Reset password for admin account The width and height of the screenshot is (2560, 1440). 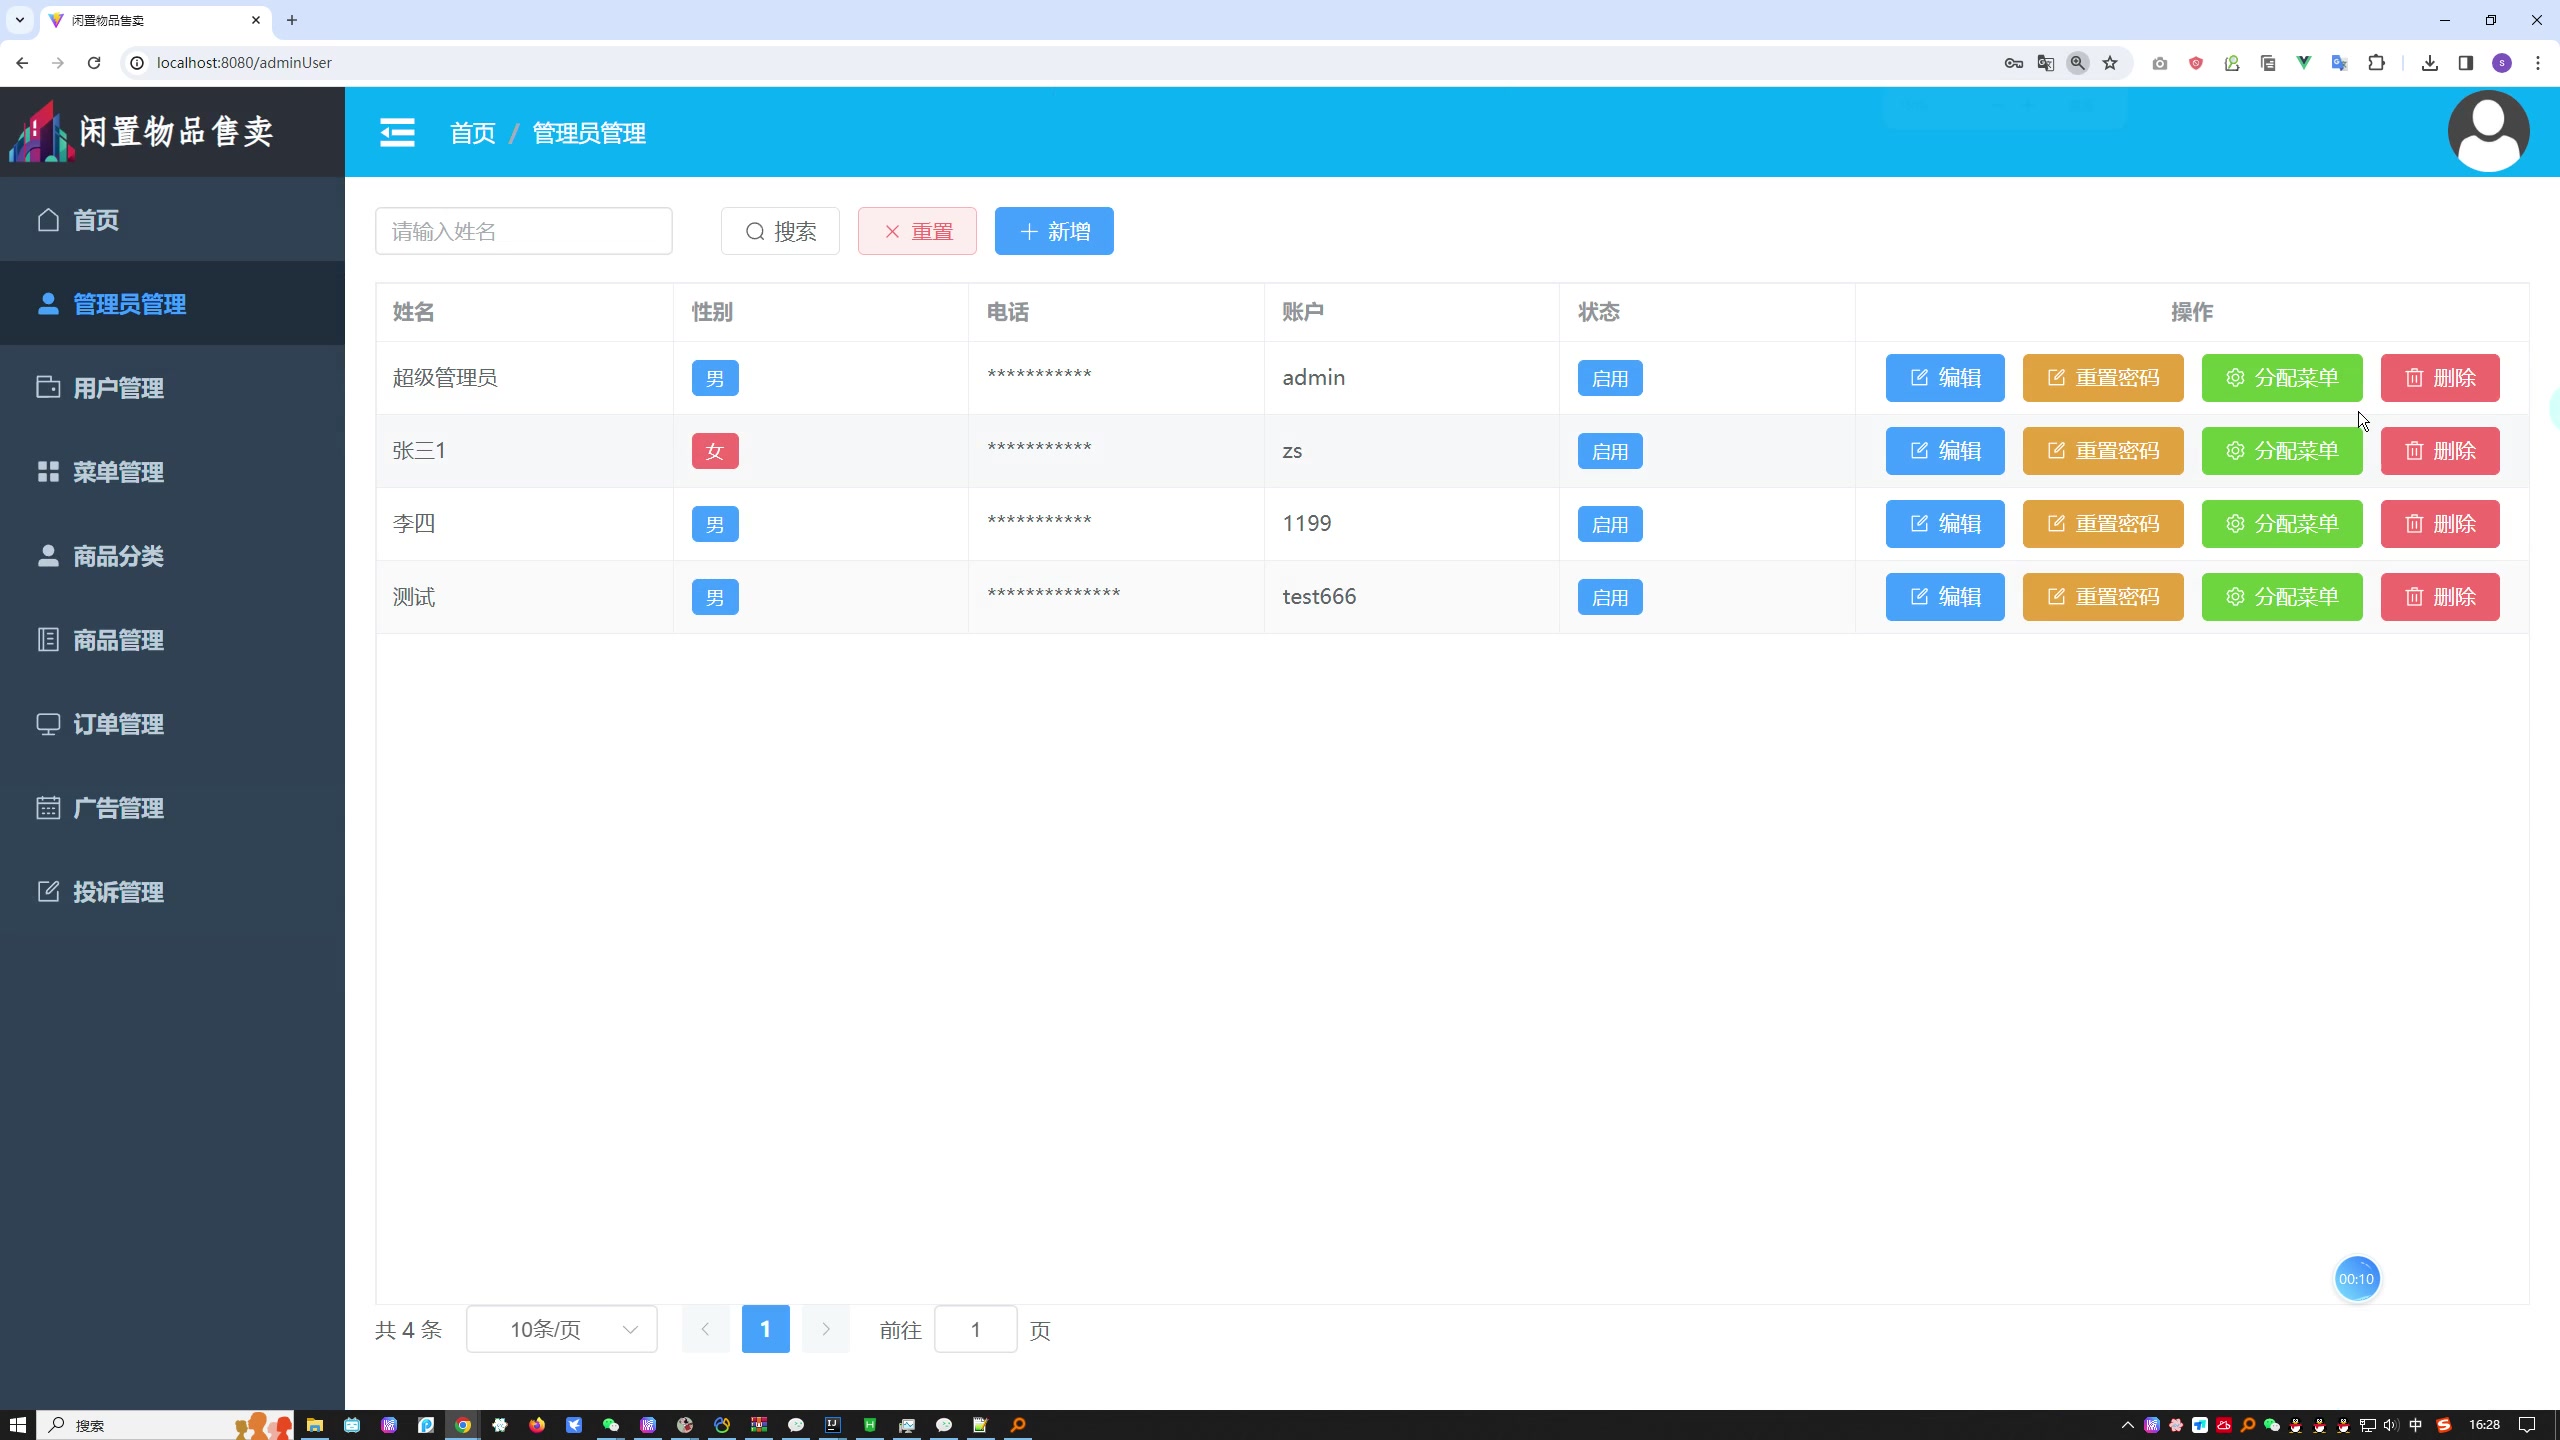point(2103,378)
